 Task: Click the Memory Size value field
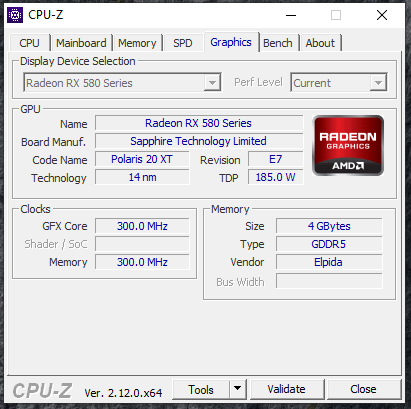click(x=329, y=226)
